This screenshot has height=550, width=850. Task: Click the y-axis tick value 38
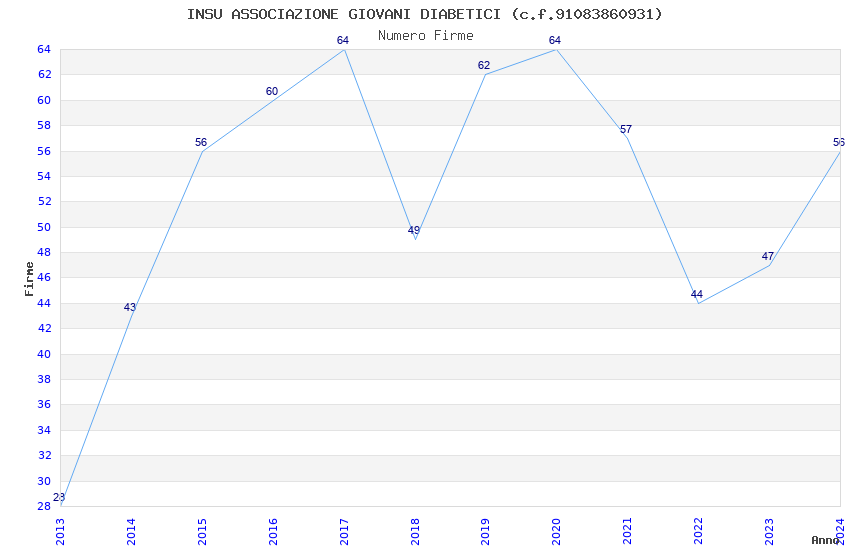44,379
